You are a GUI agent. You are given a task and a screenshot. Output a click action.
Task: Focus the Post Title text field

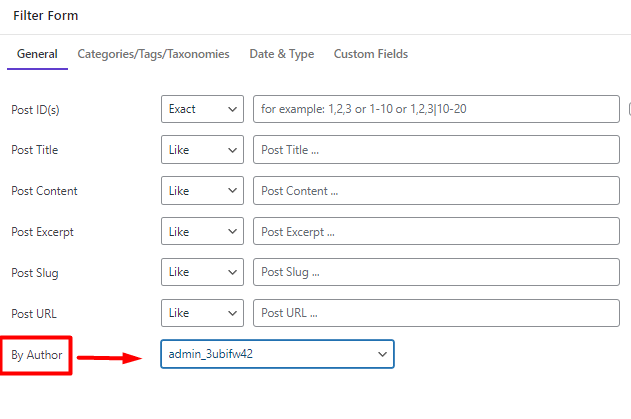pyautogui.click(x=436, y=150)
